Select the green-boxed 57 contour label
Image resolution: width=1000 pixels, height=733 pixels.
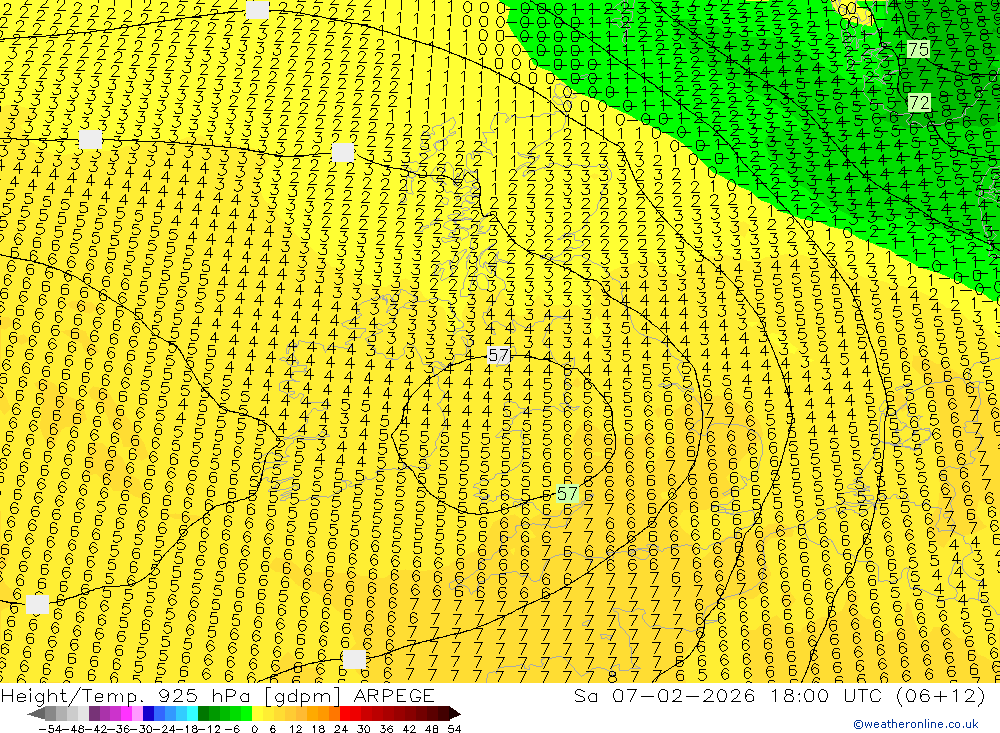[x=567, y=493]
